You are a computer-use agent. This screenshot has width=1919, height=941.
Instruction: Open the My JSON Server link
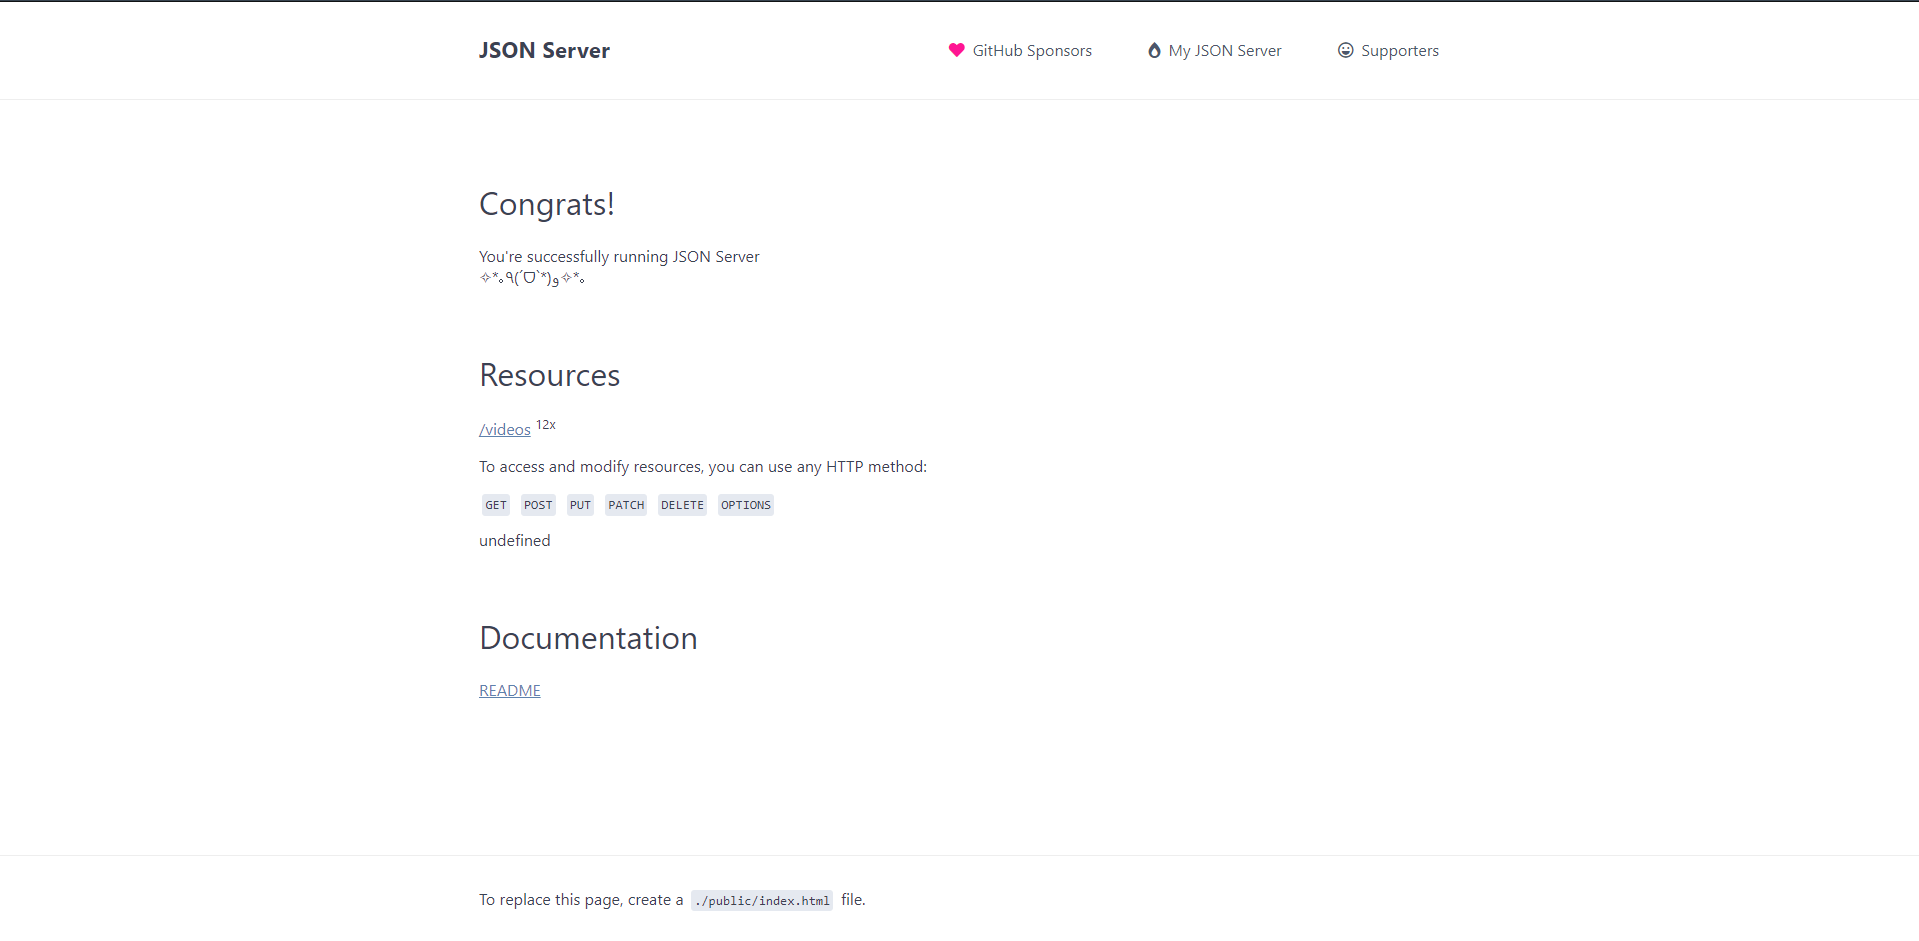[x=1214, y=50]
